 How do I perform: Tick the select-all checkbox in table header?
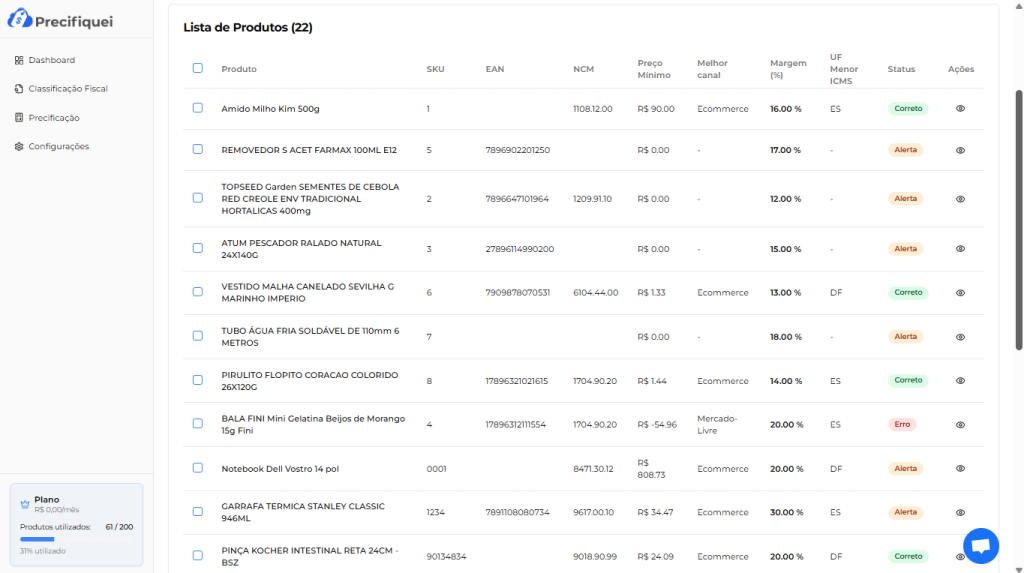[198, 68]
